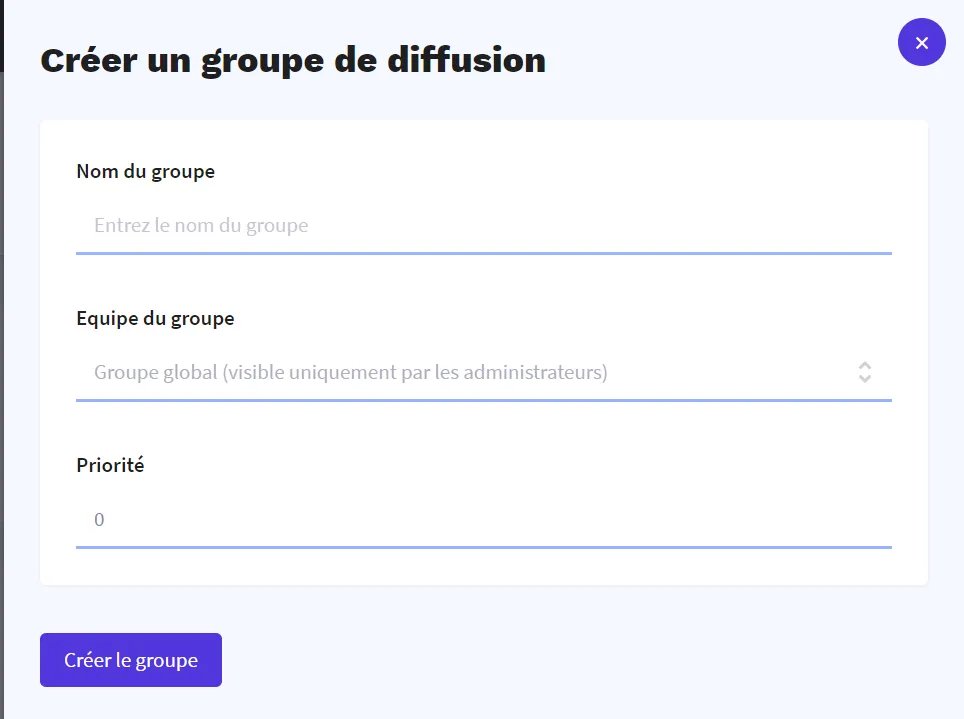Click the X close icon in the purple circle
Image resolution: width=964 pixels, height=719 pixels.
921,42
